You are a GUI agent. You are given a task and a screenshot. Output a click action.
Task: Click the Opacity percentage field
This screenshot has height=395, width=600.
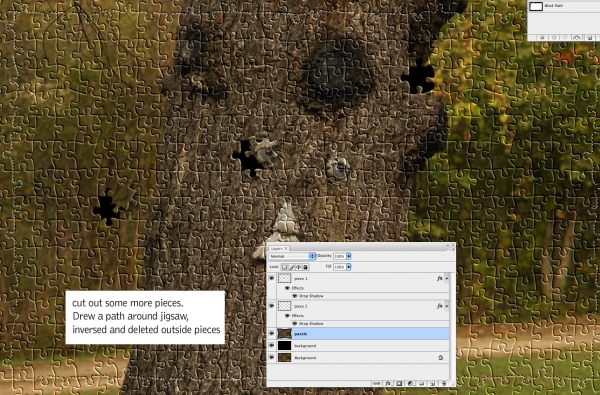coord(340,256)
